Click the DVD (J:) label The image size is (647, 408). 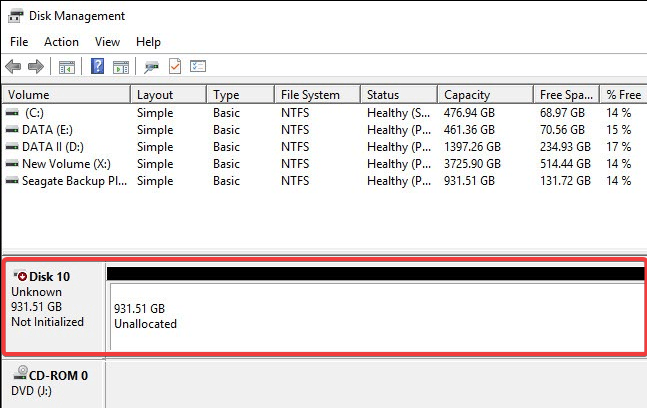[x=31, y=391]
